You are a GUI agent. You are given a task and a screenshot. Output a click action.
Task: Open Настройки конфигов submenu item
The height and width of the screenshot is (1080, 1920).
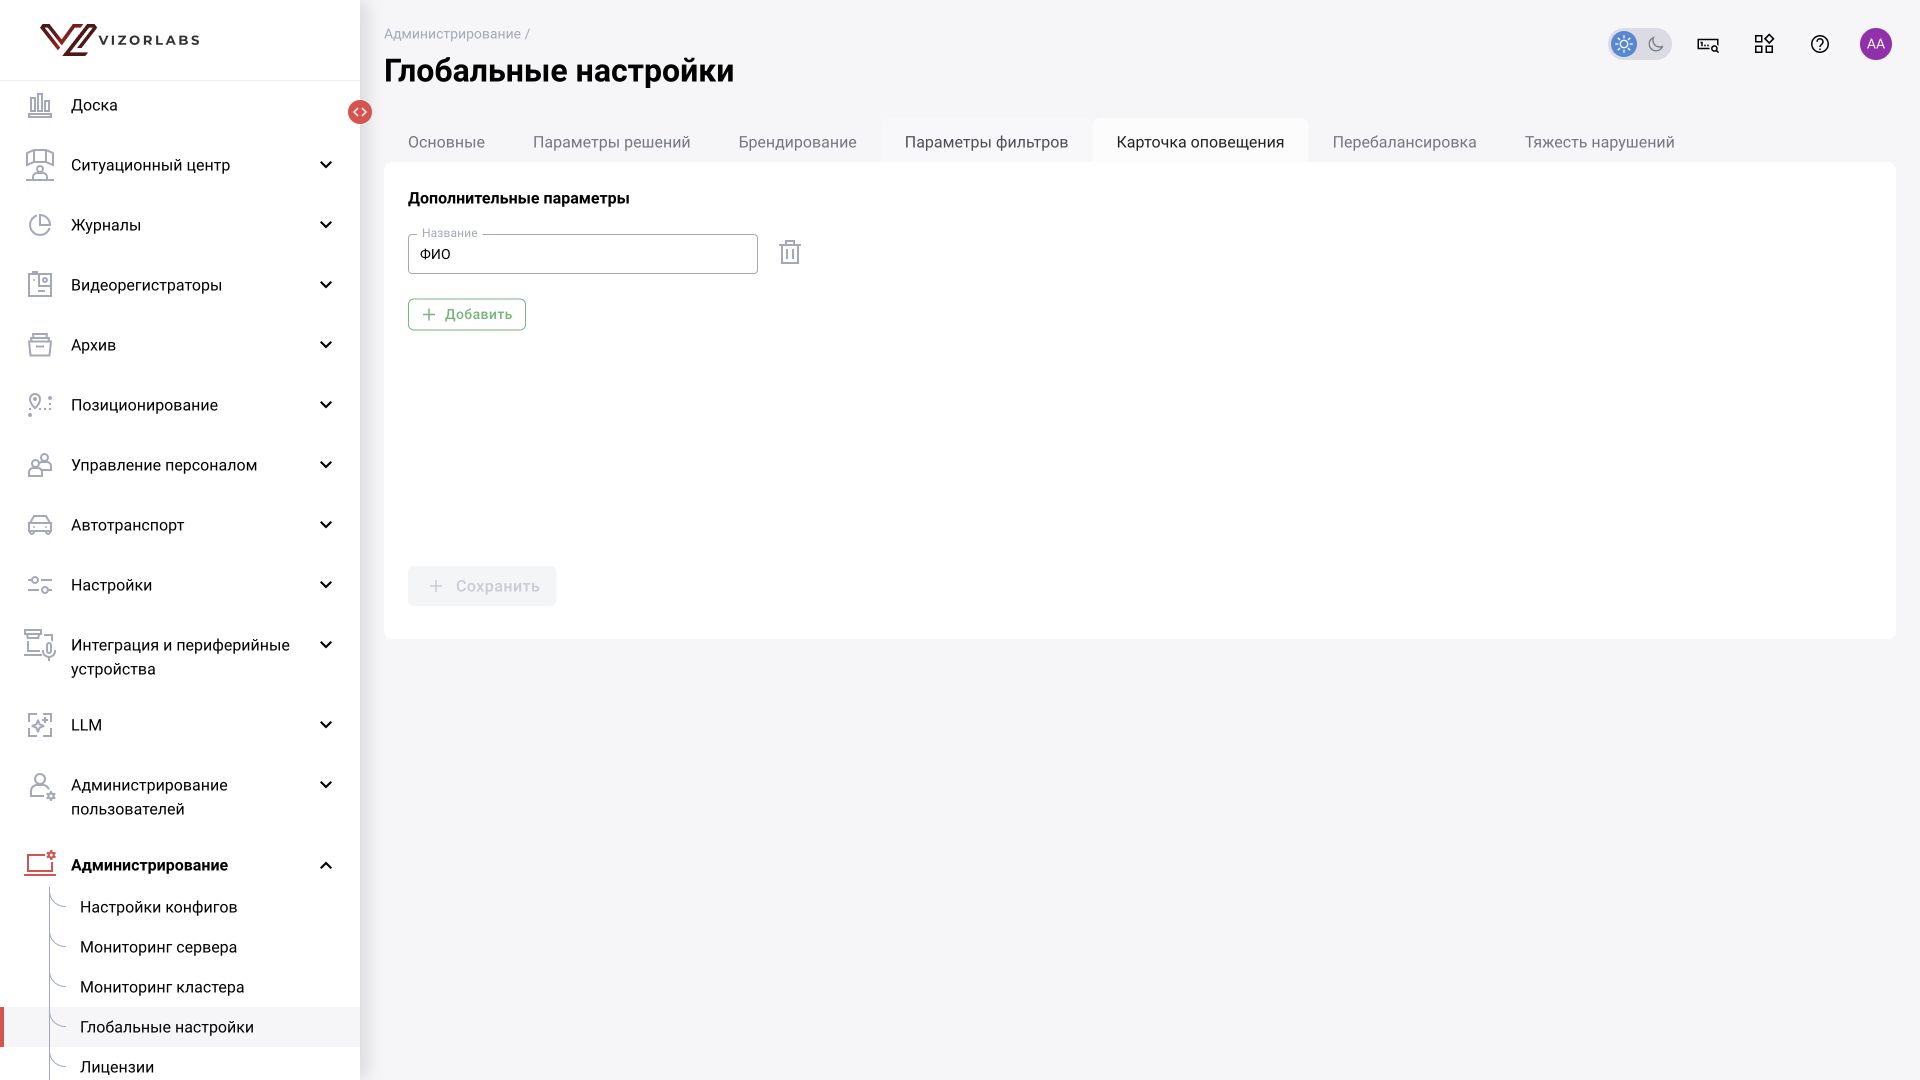[x=159, y=907]
